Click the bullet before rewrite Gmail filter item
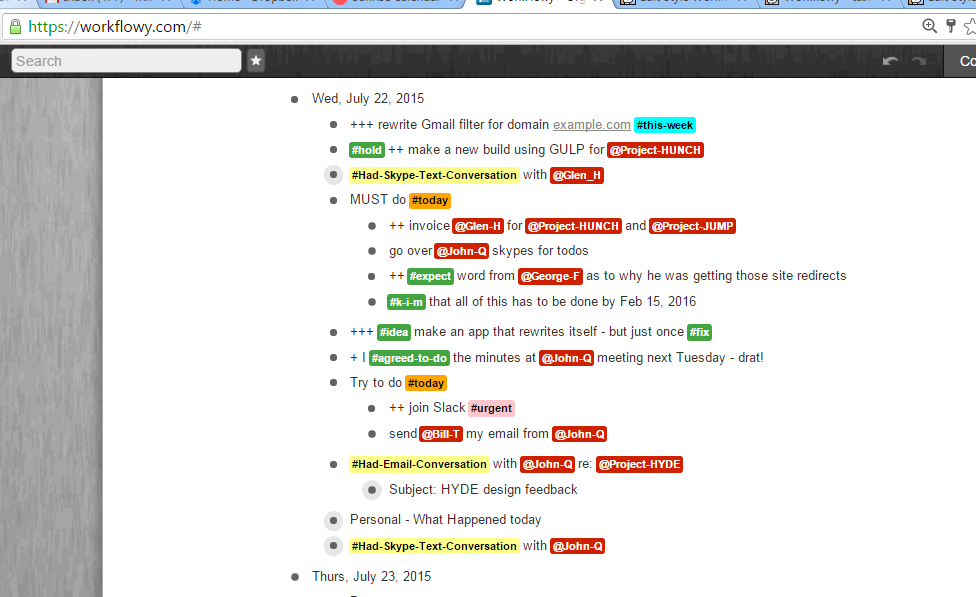The width and height of the screenshot is (976, 597). click(x=334, y=125)
